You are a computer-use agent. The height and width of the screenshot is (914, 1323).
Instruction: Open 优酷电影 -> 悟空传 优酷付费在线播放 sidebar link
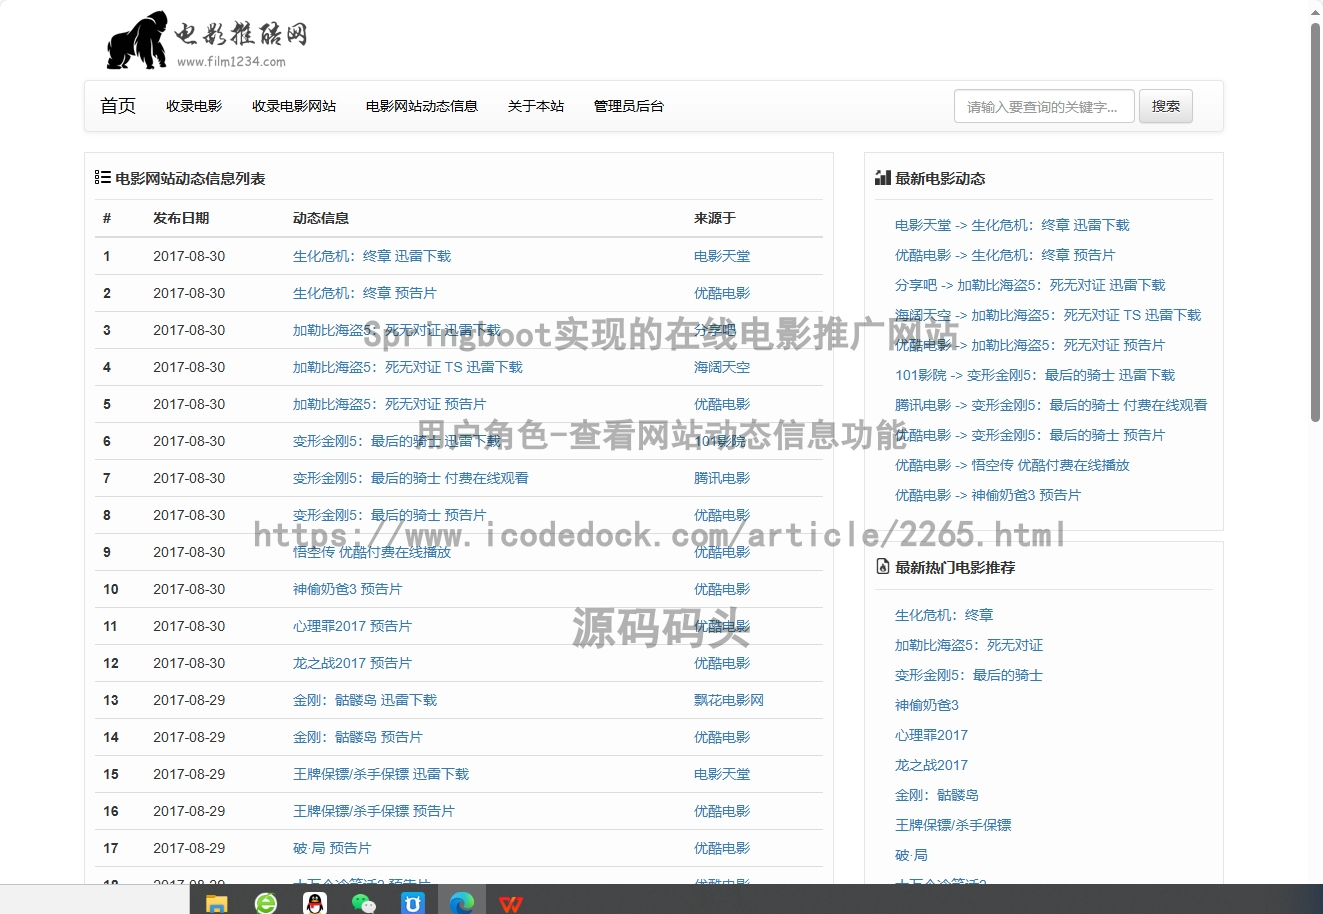point(1012,465)
